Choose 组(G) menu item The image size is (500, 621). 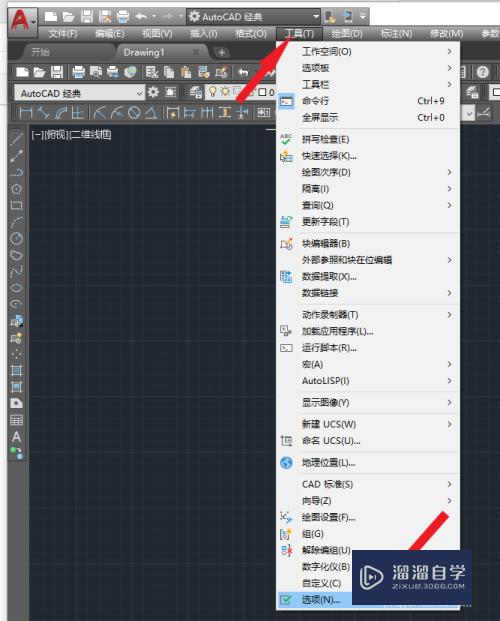coord(368,534)
